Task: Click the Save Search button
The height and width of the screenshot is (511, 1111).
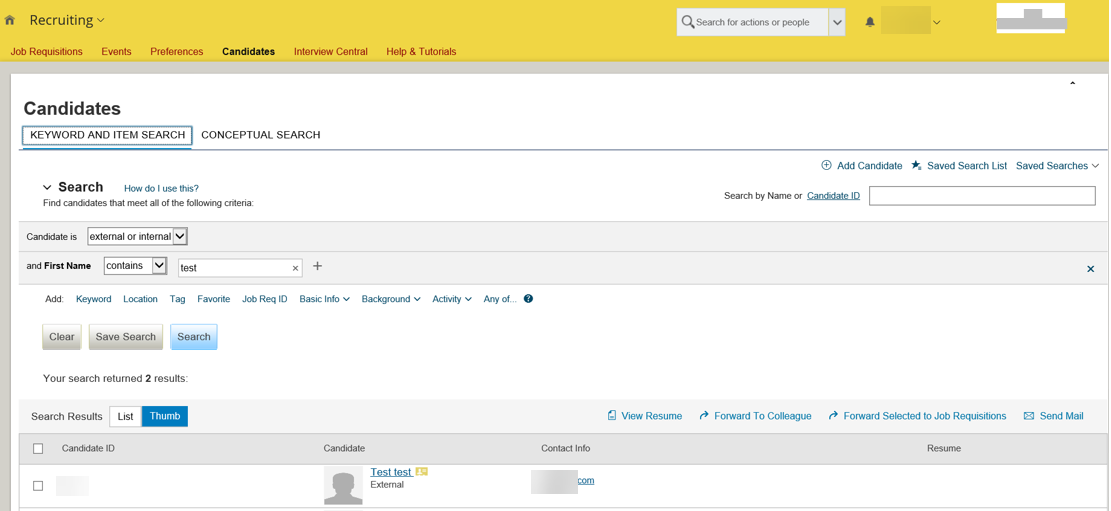Action: click(125, 337)
